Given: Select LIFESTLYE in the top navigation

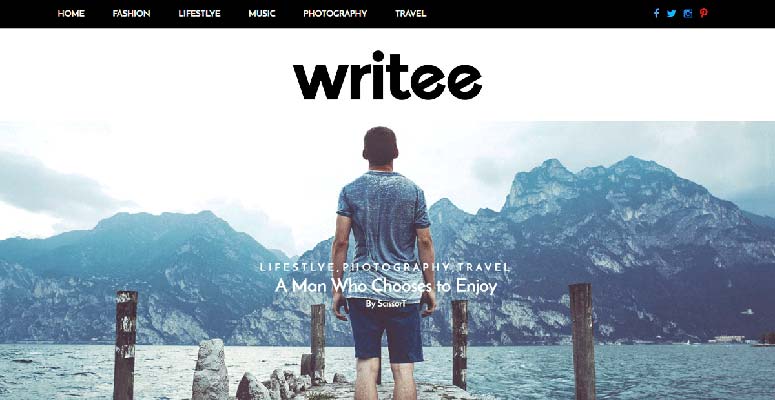Looking at the screenshot, I should [x=200, y=14].
